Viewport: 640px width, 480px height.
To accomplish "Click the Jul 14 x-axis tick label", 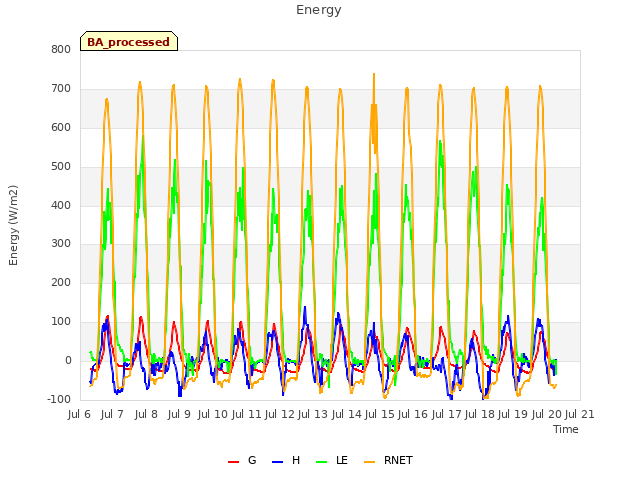I will coord(347,414).
